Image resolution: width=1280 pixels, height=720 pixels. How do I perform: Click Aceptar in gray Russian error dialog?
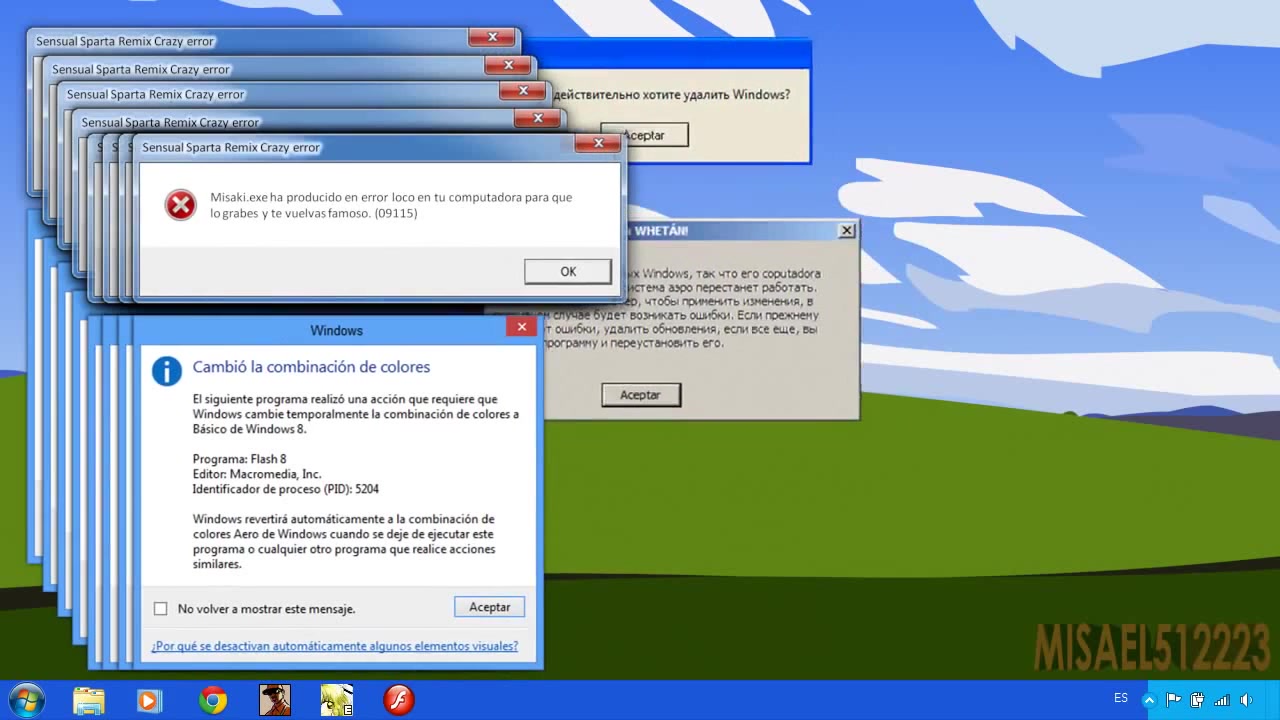(640, 395)
